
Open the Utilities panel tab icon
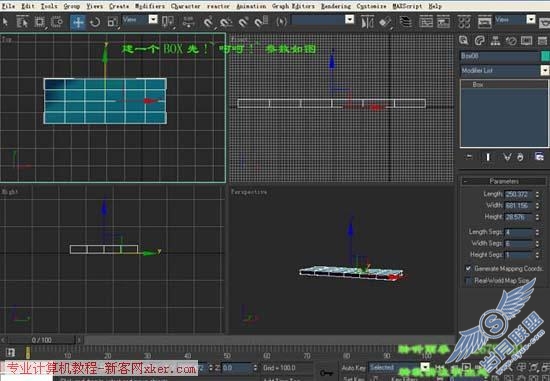tap(542, 41)
